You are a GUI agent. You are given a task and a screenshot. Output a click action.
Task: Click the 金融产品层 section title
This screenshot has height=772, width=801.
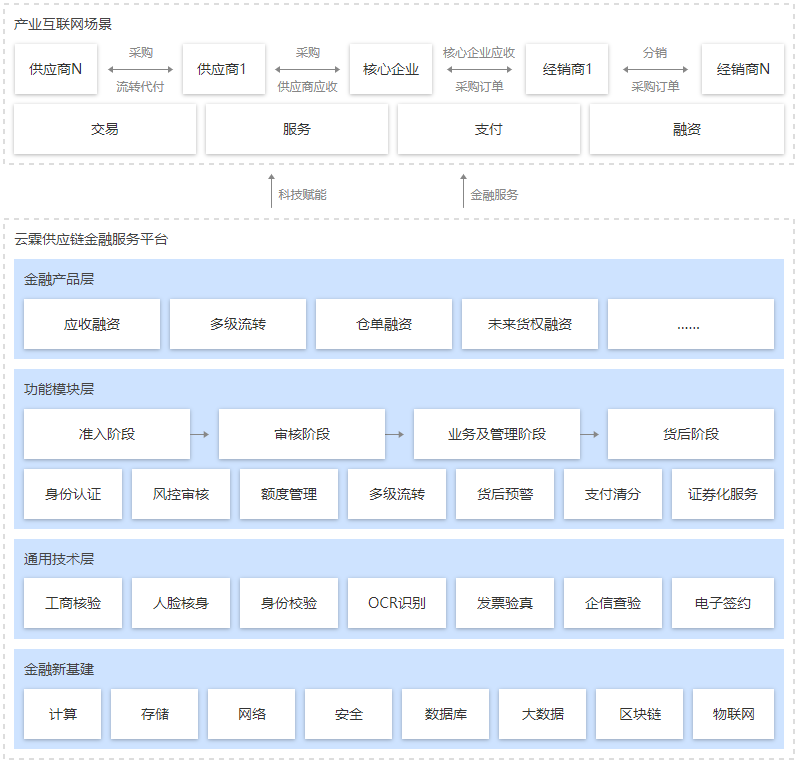59,279
